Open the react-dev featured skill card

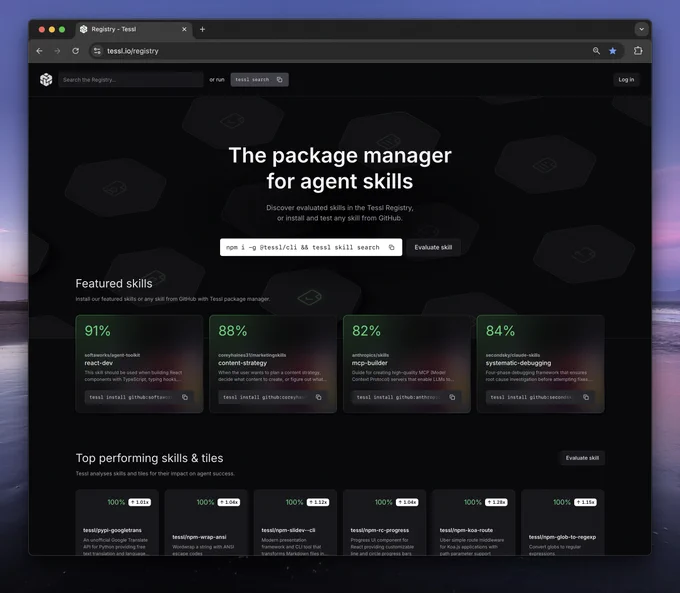pyautogui.click(x=139, y=364)
